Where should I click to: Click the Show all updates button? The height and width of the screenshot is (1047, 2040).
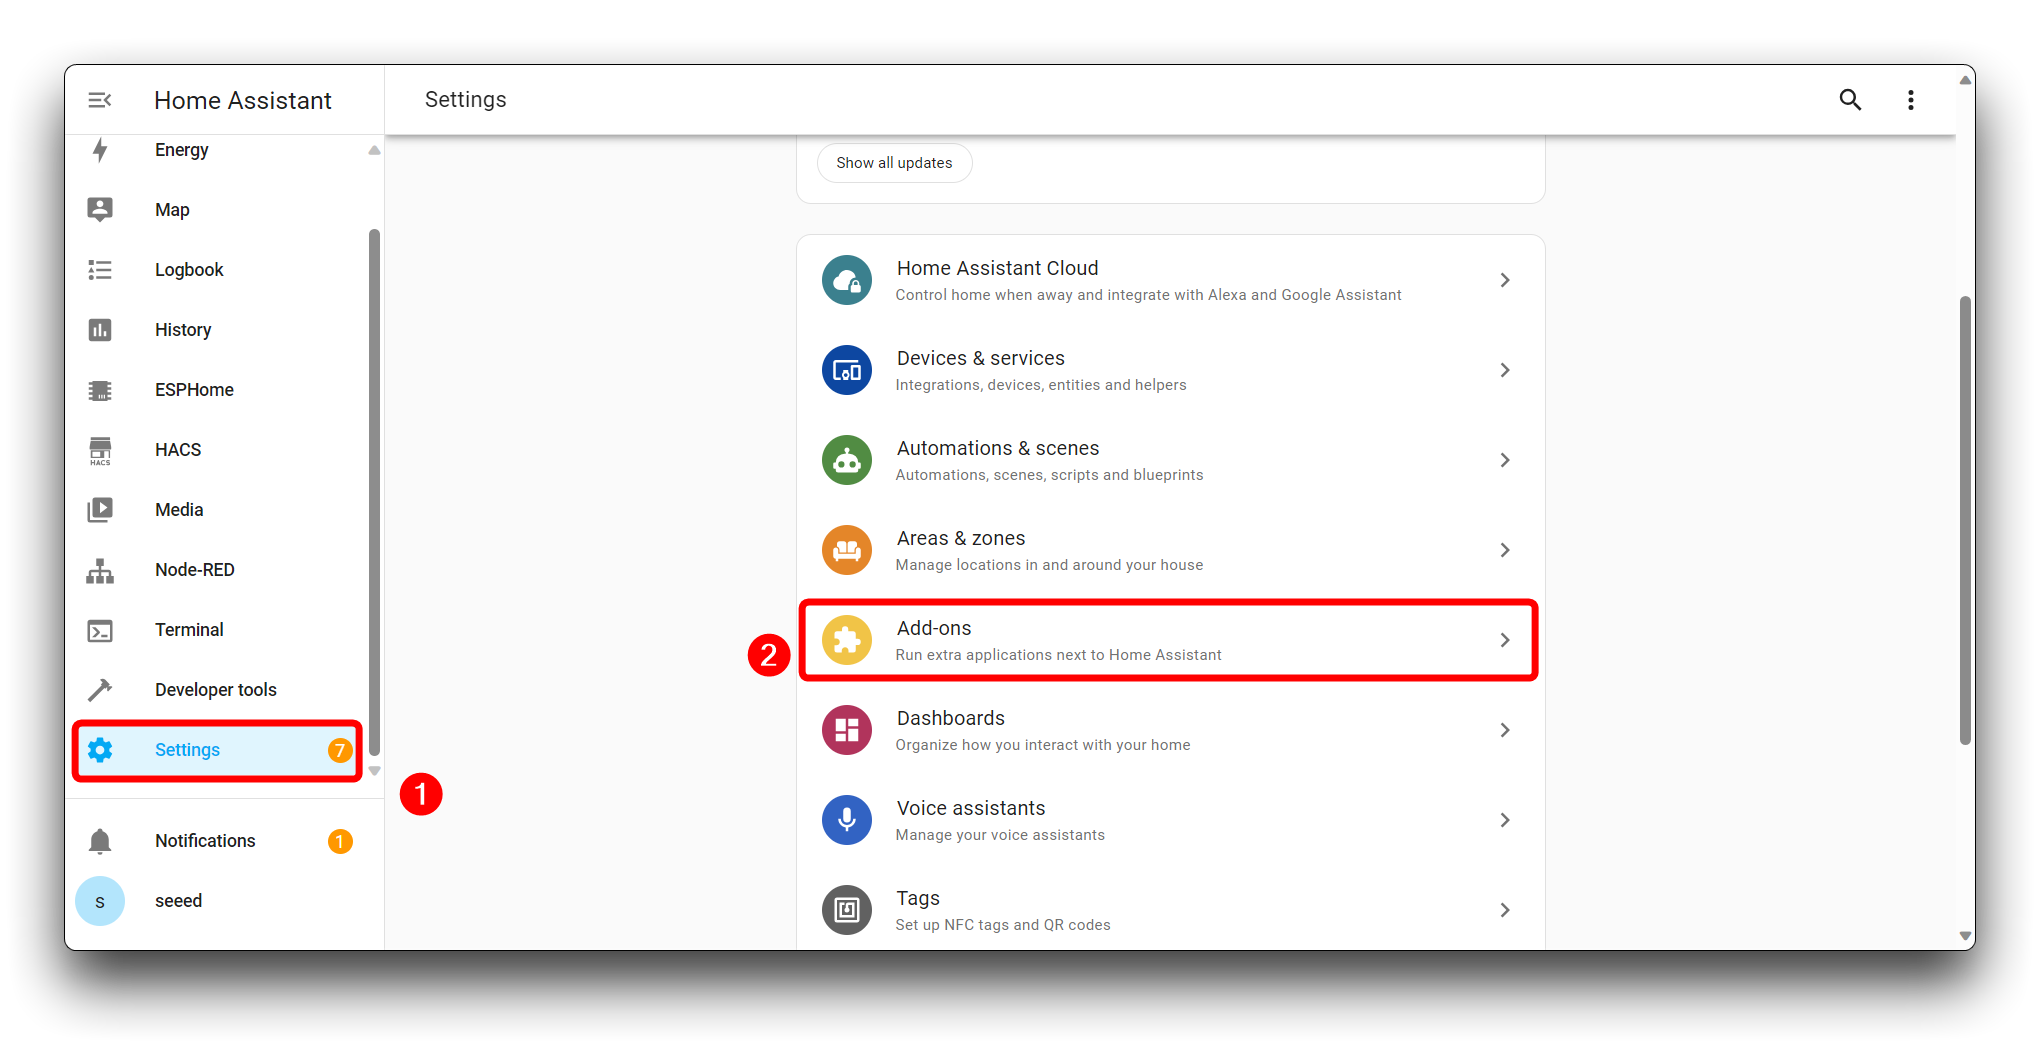coord(894,163)
